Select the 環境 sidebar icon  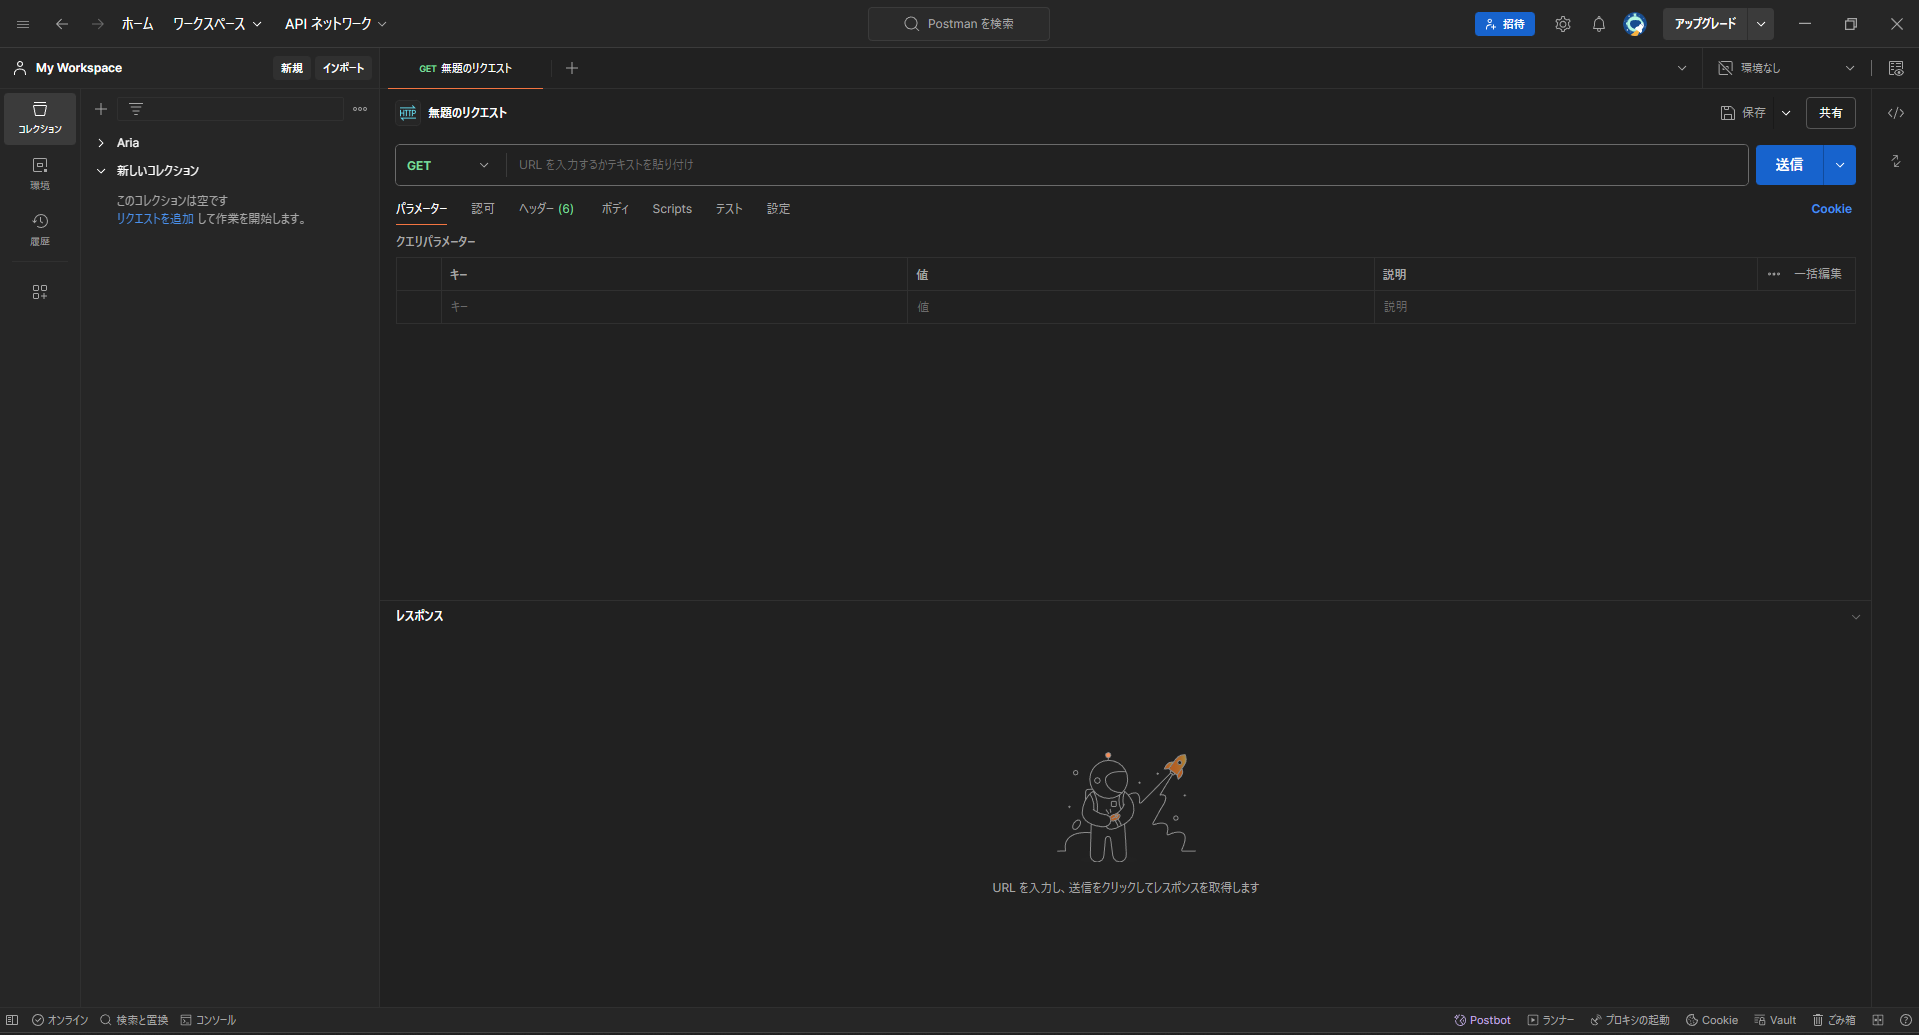[40, 172]
